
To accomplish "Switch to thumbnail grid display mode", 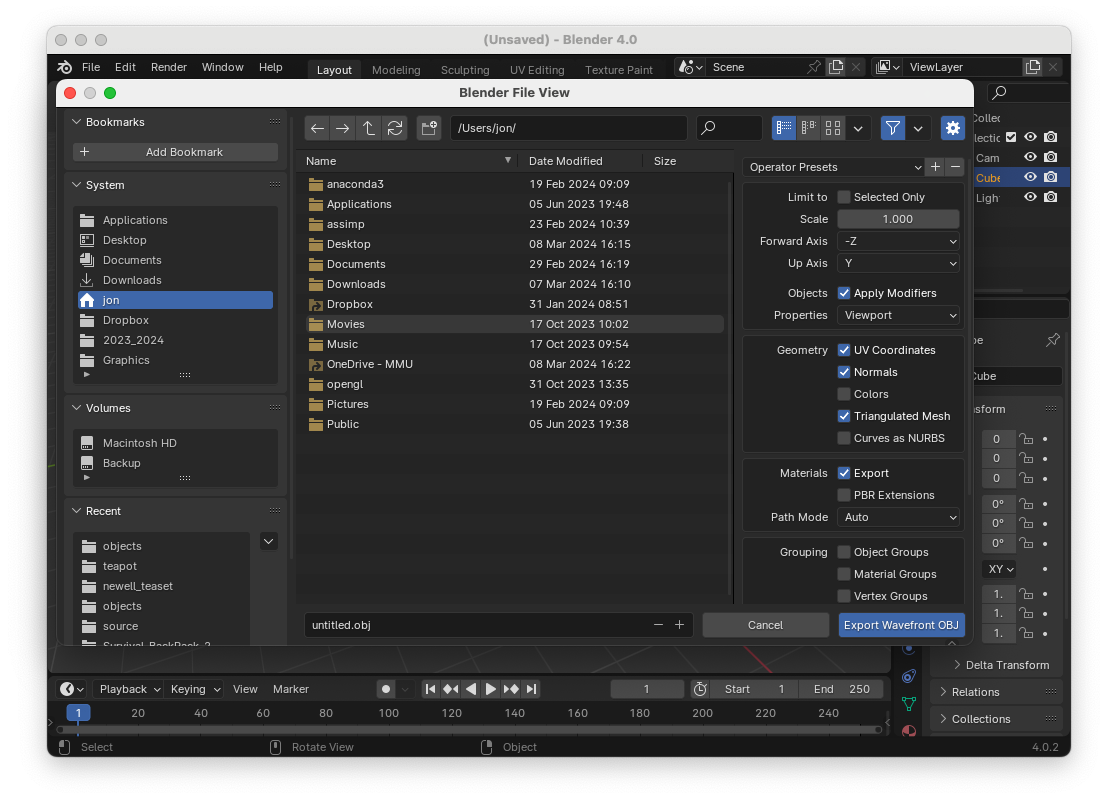I will point(833,128).
